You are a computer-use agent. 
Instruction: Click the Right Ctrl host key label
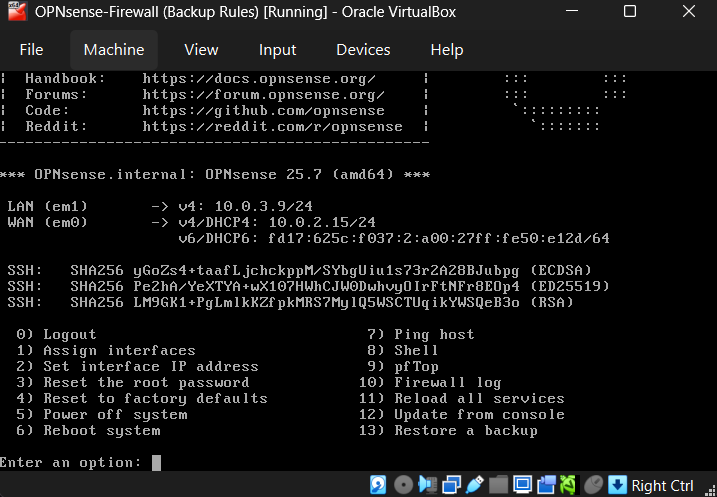(x=662, y=486)
